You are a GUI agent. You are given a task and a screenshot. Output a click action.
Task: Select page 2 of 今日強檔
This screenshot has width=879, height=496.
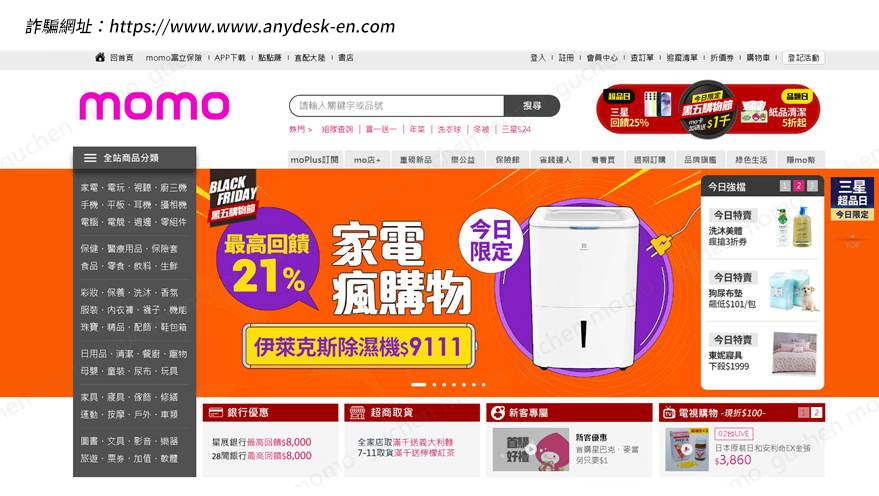[799, 186]
